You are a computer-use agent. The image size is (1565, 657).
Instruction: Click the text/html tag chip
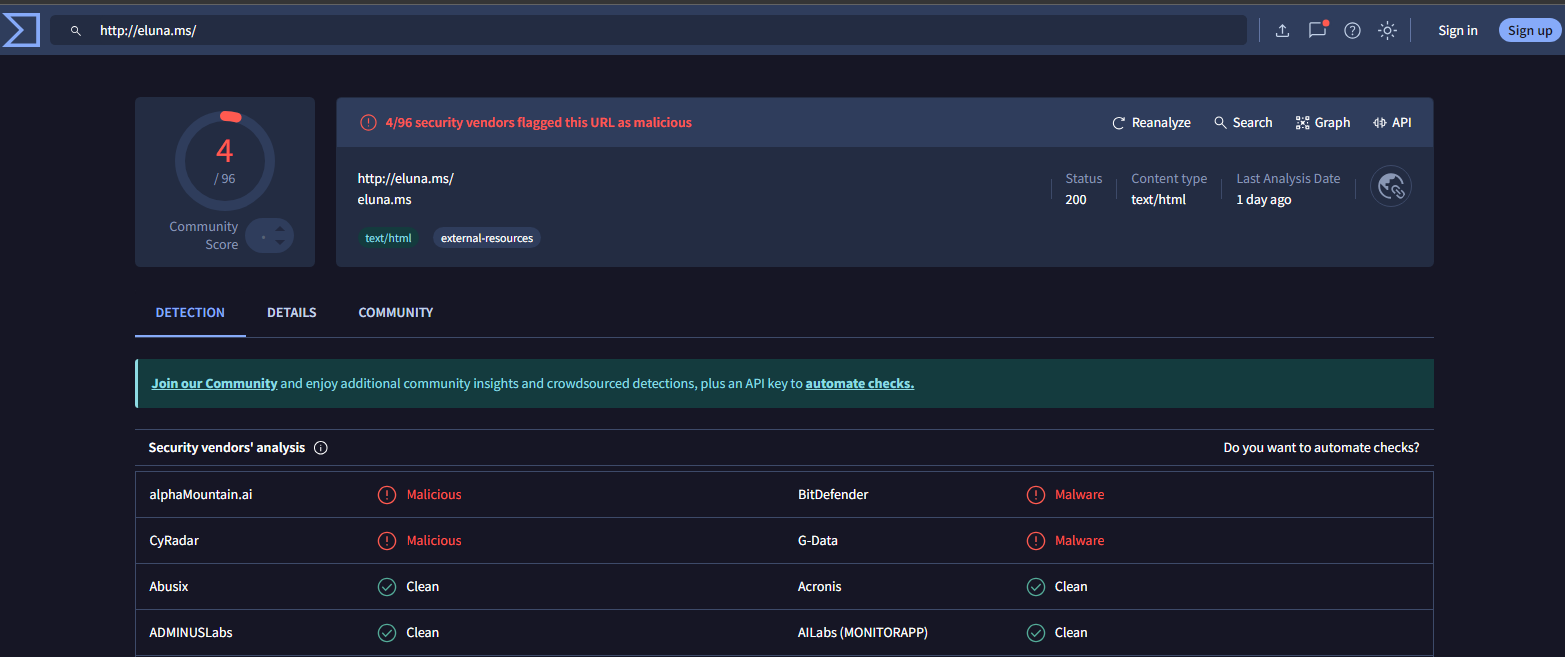[388, 238]
